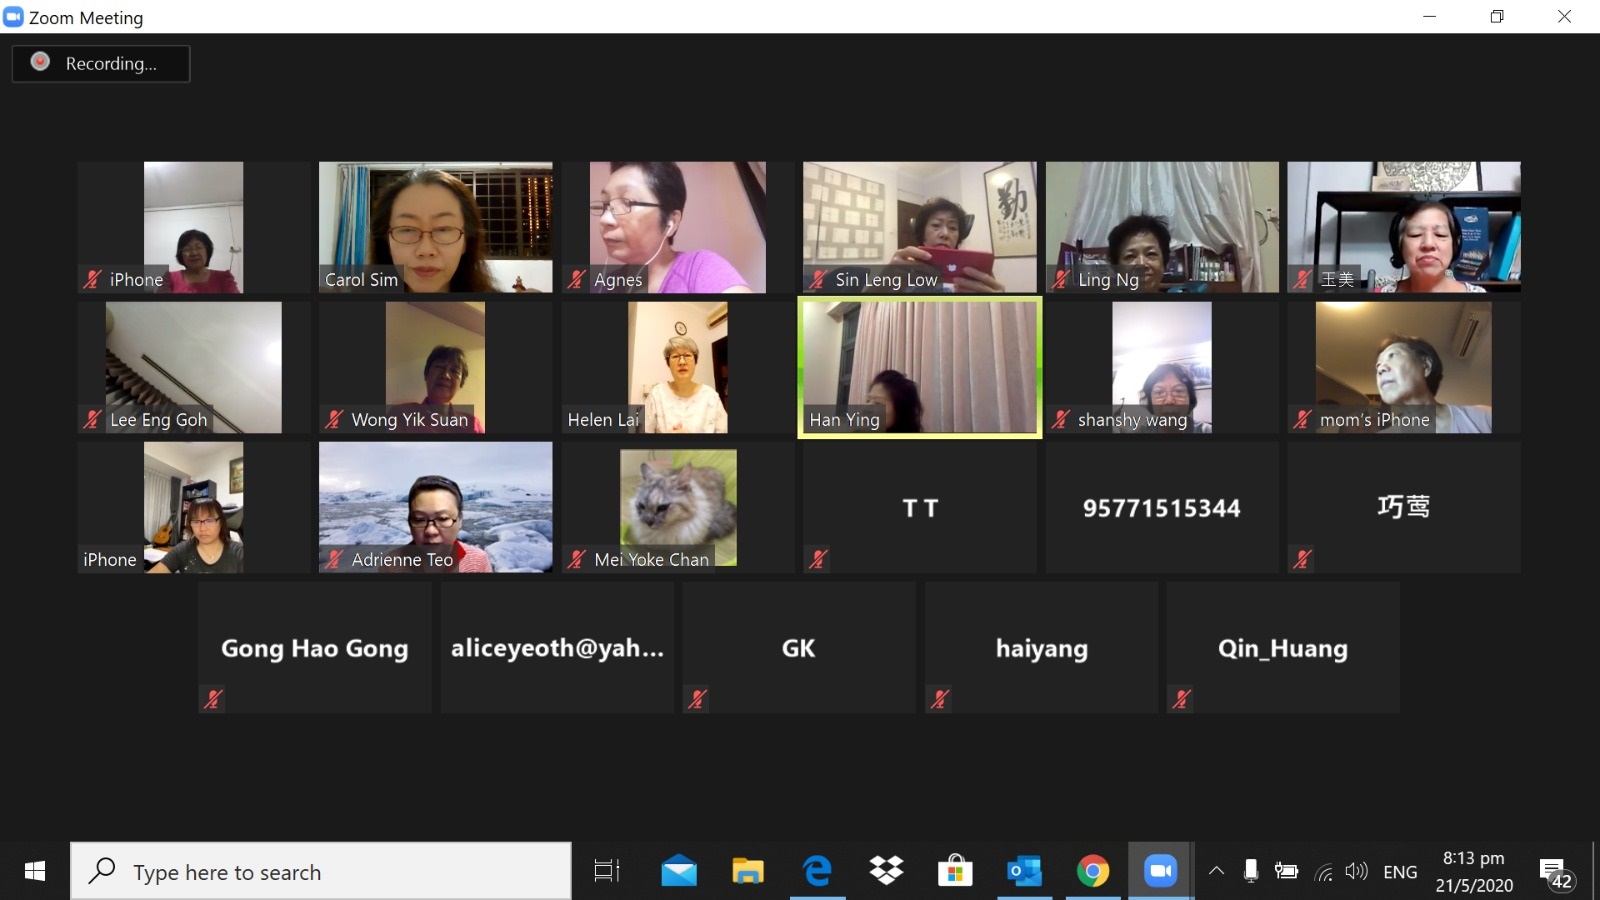
Task: Select the 王美 participant video
Action: [x=1404, y=227]
